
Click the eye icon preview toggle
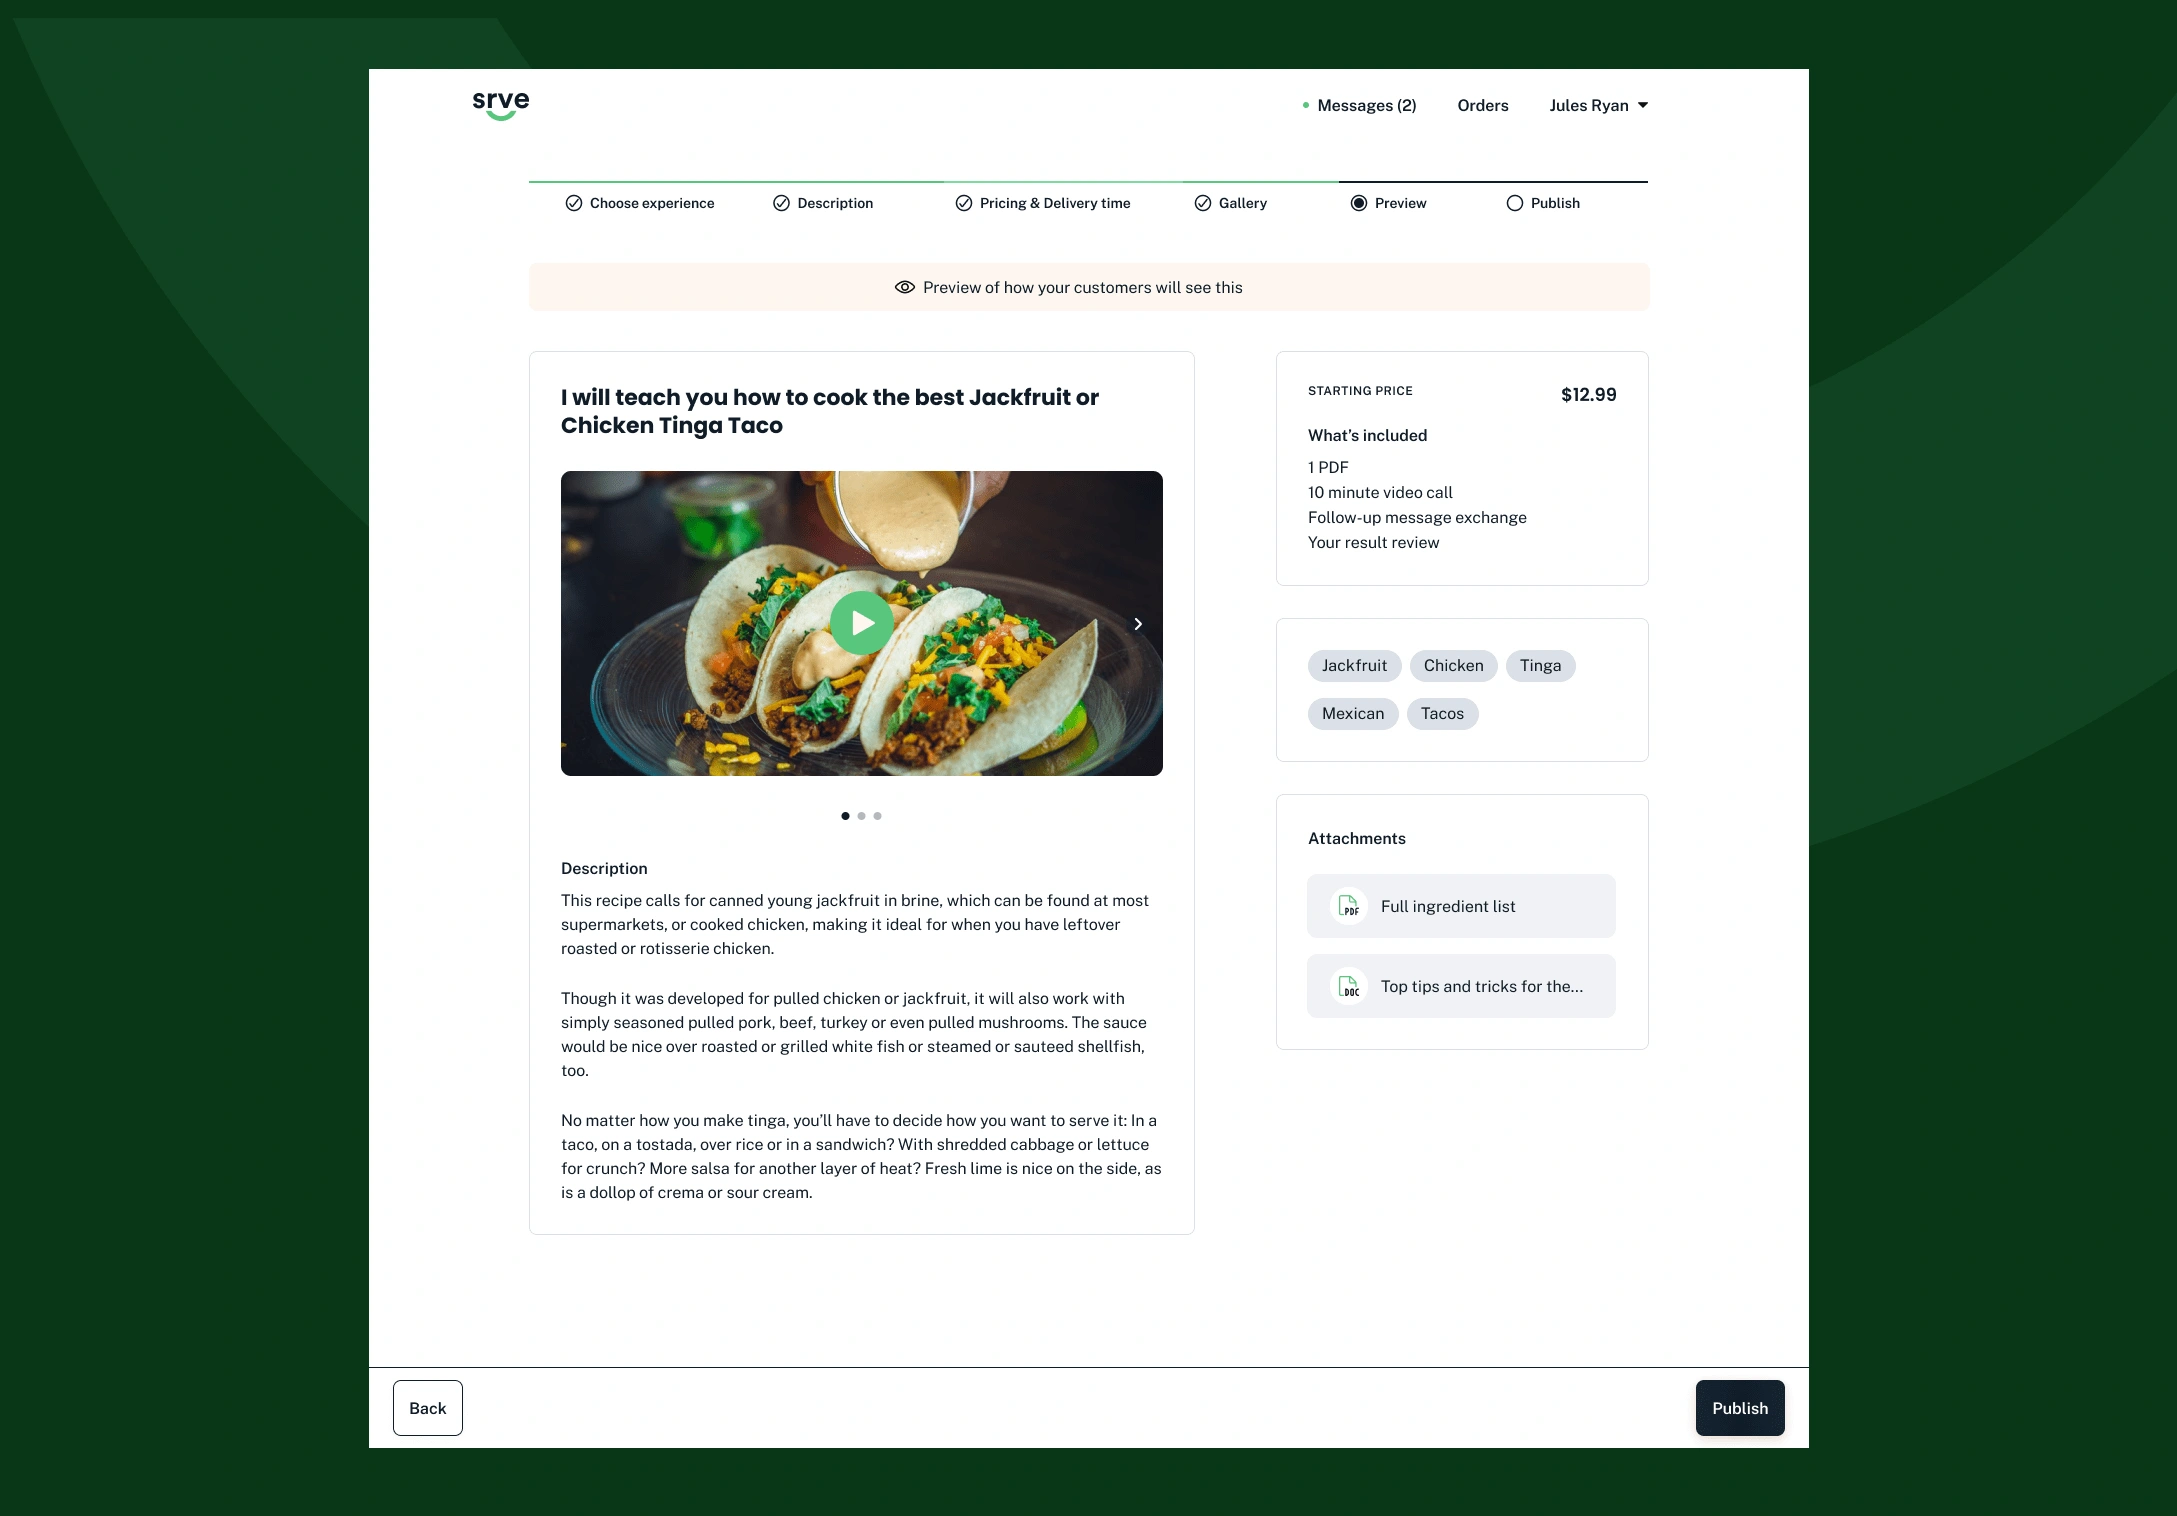click(x=907, y=288)
